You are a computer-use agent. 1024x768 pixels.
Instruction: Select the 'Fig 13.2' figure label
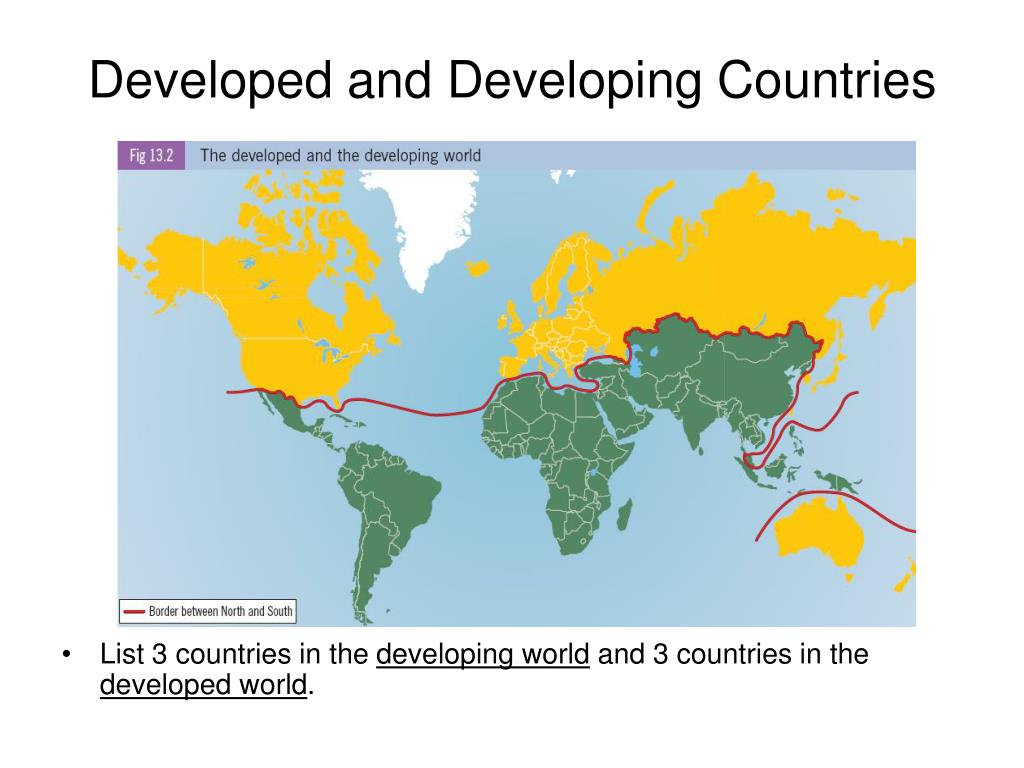(151, 155)
